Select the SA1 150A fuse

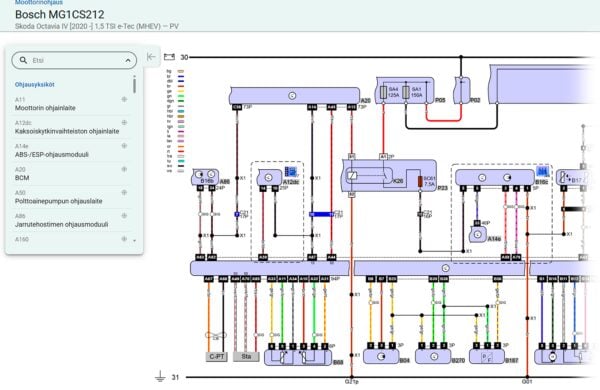[x=406, y=92]
